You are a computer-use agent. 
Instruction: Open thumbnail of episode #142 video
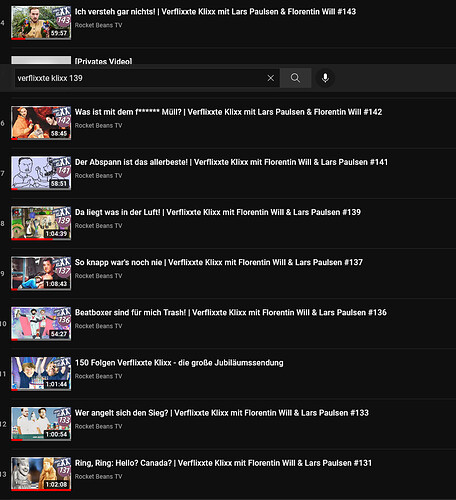tap(41, 123)
